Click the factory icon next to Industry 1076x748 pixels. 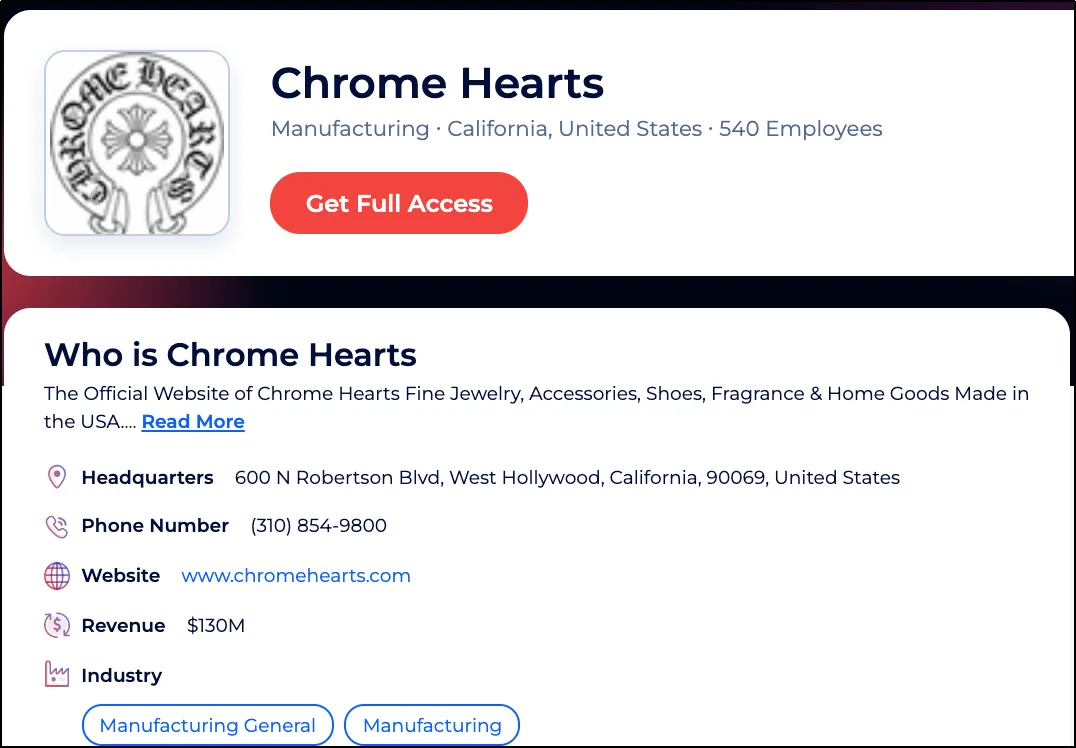tap(57, 674)
